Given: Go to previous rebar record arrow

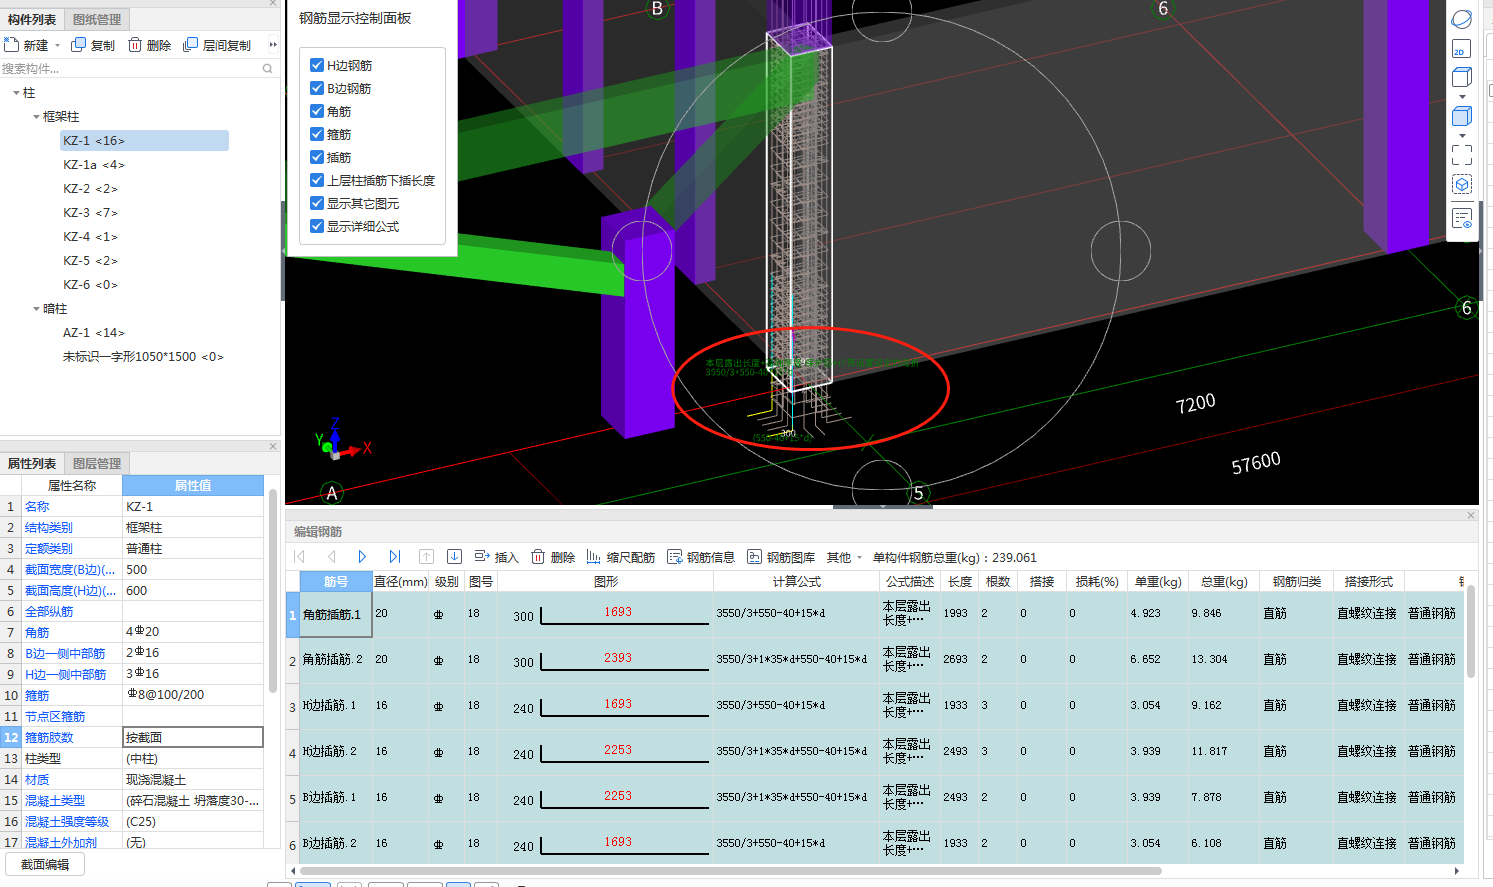Looking at the screenshot, I should coord(331,557).
